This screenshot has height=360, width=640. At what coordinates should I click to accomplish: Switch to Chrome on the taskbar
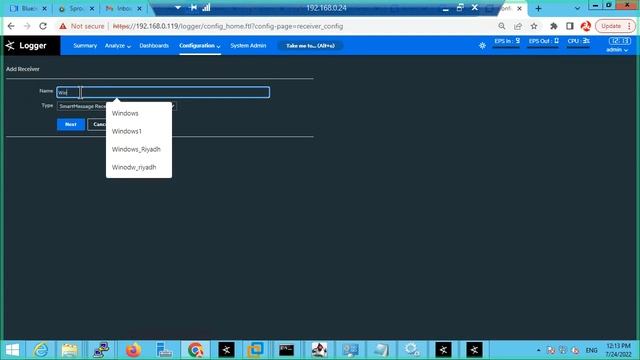click(196, 350)
